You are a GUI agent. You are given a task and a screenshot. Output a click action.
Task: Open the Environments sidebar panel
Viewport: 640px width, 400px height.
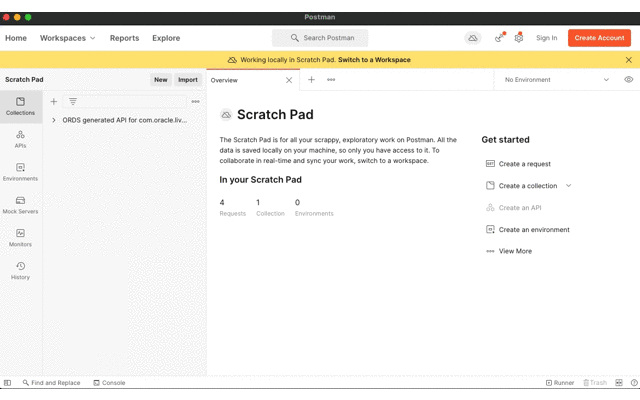20,172
